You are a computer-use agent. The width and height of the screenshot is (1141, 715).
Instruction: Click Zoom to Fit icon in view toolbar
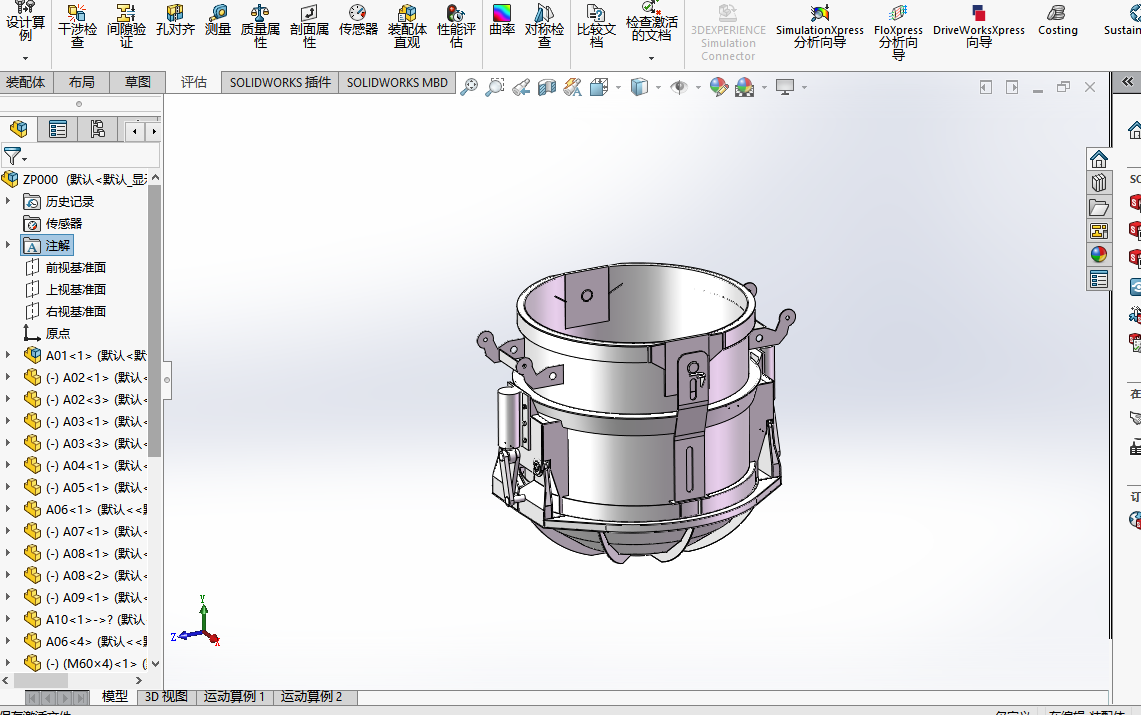click(469, 87)
